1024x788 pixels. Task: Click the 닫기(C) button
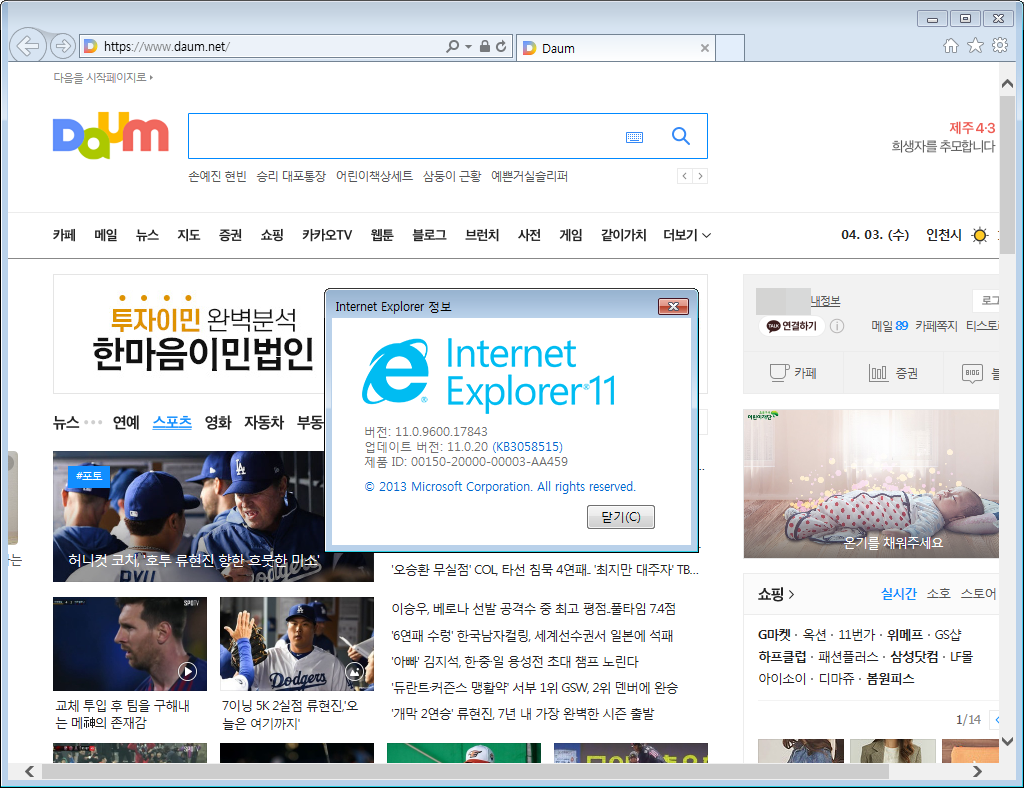(x=620, y=517)
